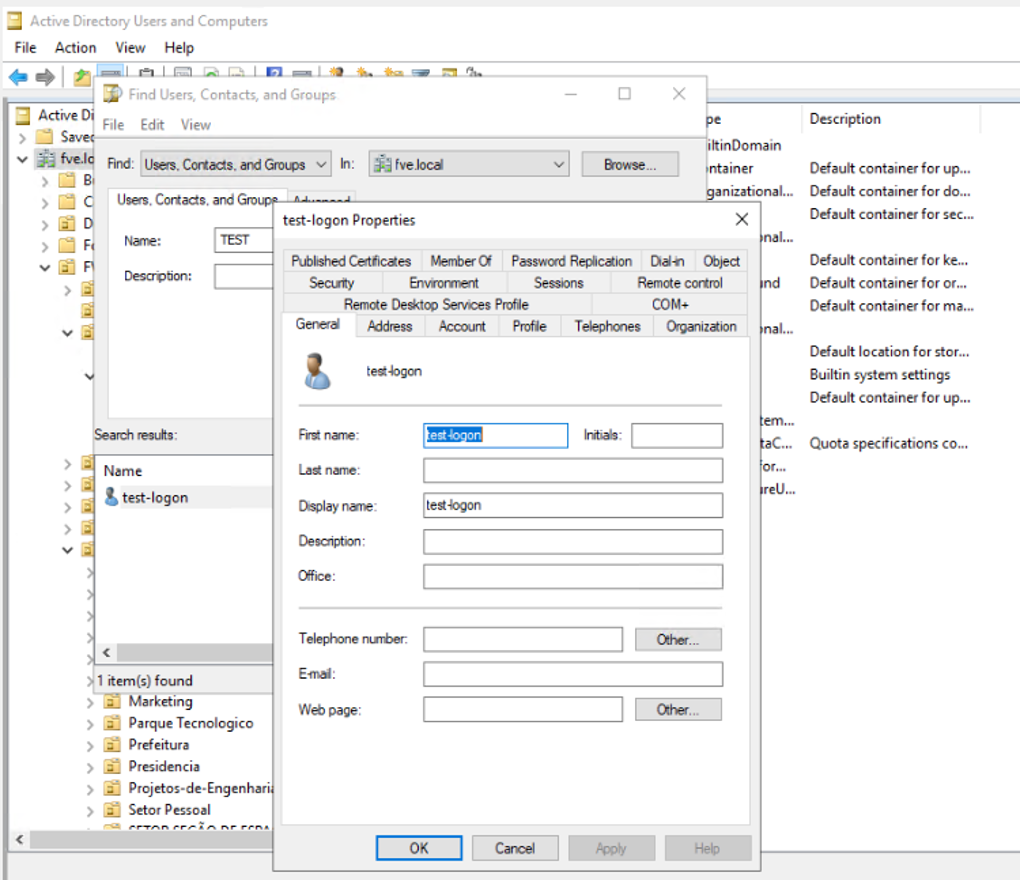Click the Name search field containing TEST
1020x880 pixels.
[x=243, y=240]
